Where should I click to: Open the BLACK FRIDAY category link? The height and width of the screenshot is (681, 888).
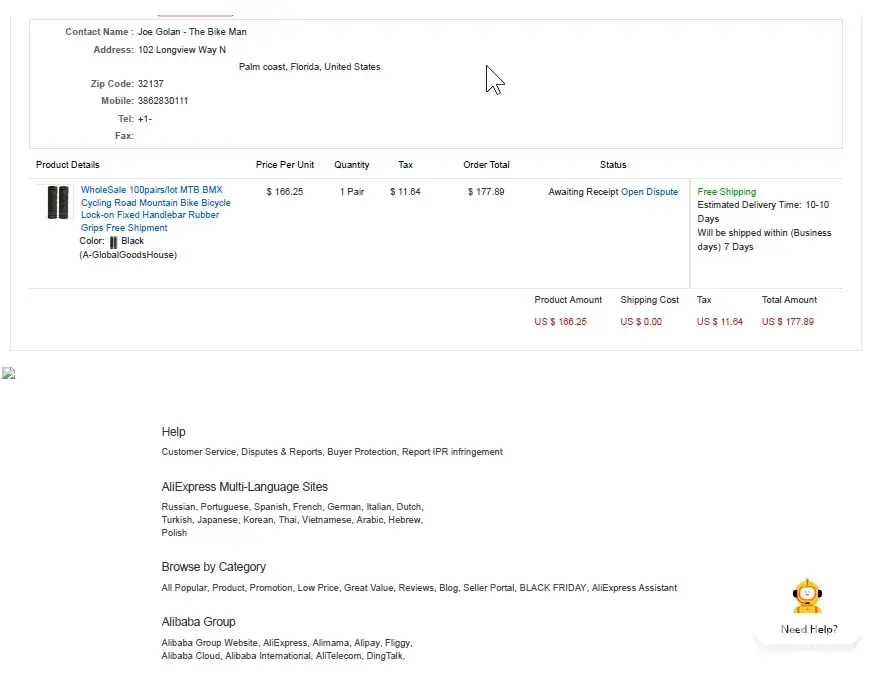[552, 588]
